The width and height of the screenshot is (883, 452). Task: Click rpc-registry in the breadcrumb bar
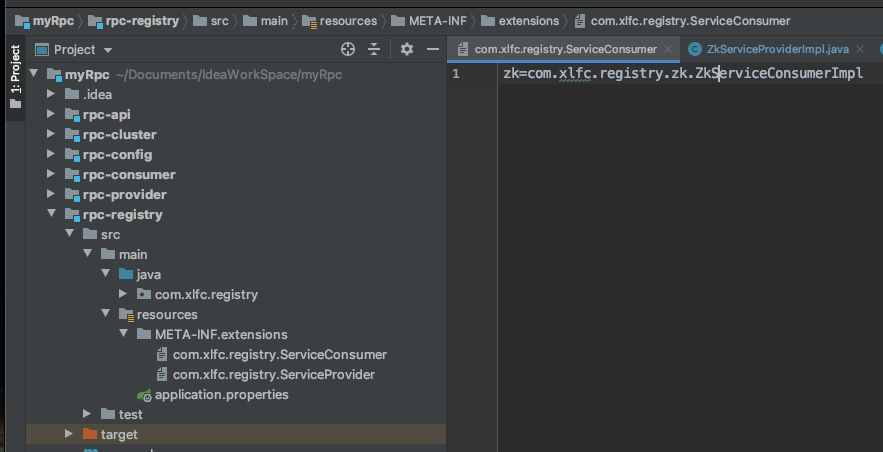click(142, 21)
